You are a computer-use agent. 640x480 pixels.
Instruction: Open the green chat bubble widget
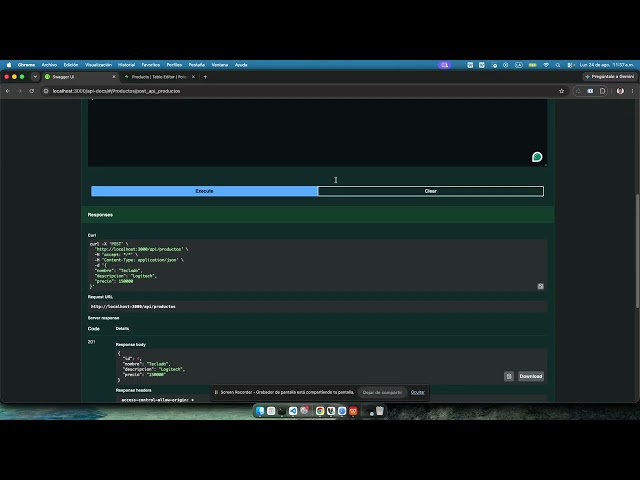pos(537,157)
